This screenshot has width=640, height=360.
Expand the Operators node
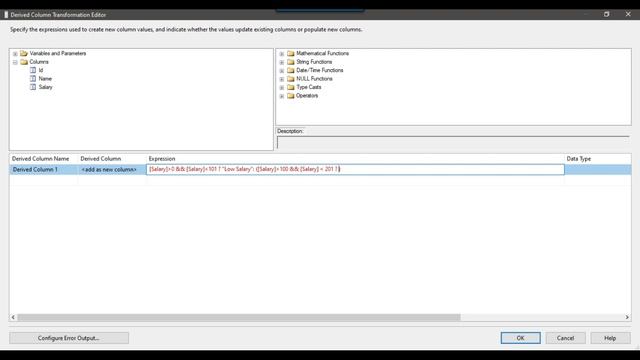[x=282, y=96]
